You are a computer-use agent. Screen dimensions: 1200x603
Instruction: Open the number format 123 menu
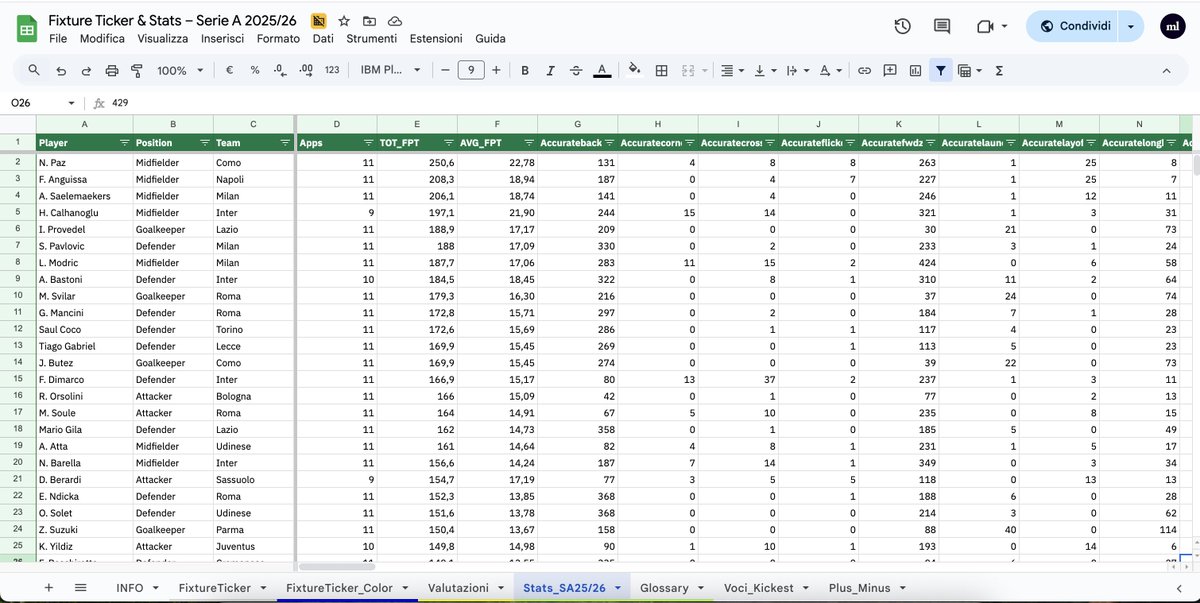(332, 70)
